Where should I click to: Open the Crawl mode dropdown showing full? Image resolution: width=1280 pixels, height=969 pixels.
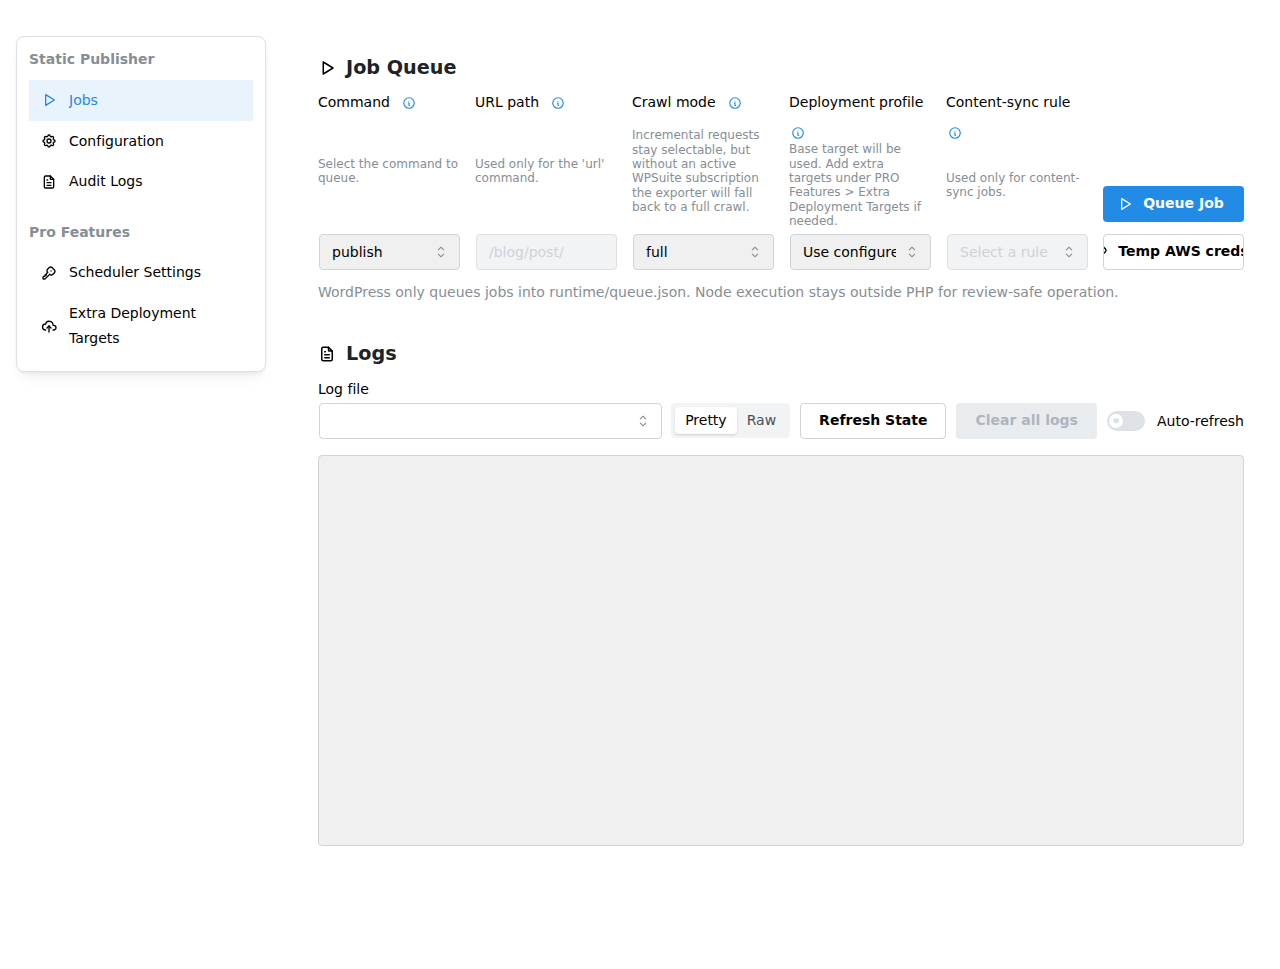703,252
